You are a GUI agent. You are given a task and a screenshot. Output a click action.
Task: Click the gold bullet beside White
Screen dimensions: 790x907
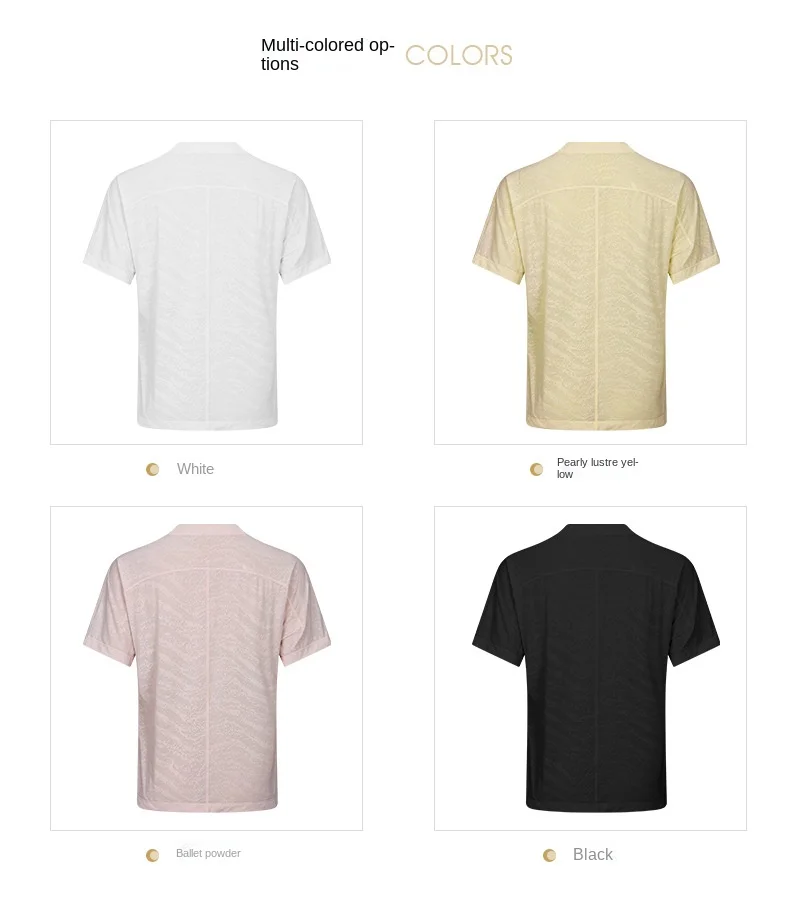pos(153,469)
